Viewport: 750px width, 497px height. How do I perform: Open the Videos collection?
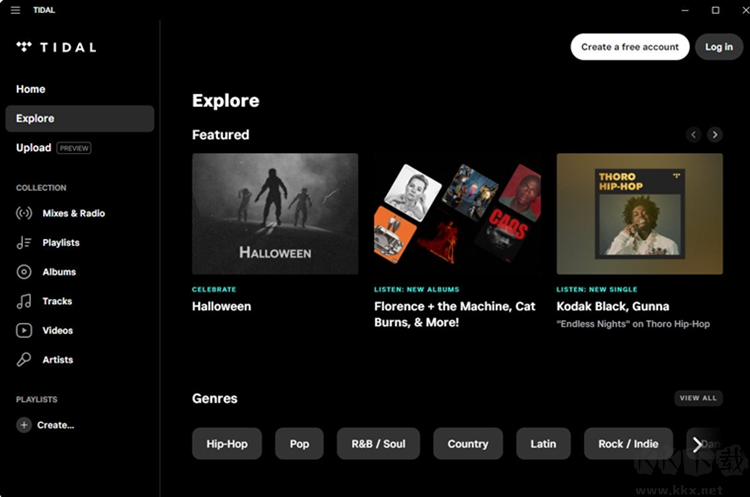57,330
